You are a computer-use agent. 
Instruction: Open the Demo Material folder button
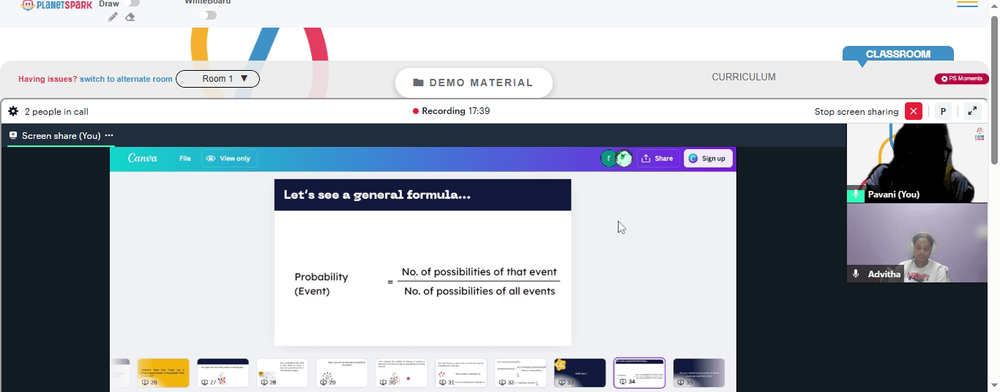(x=474, y=83)
